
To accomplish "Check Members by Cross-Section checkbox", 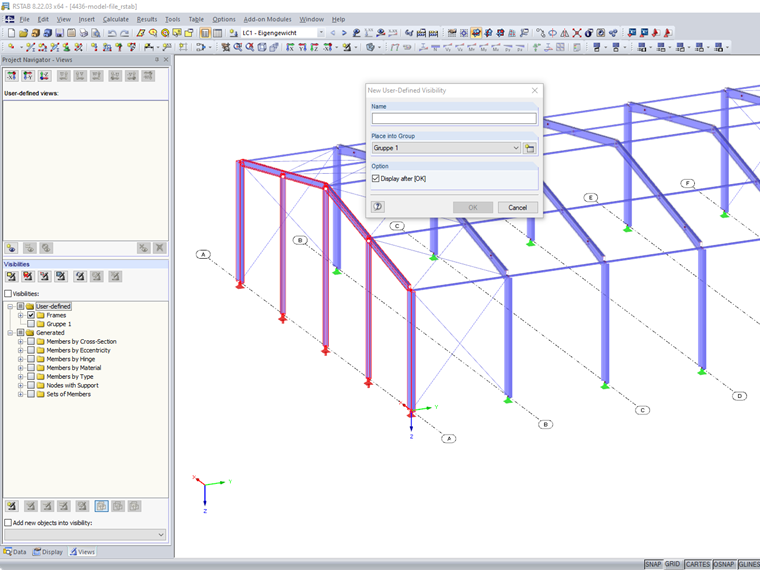I will 31,341.
